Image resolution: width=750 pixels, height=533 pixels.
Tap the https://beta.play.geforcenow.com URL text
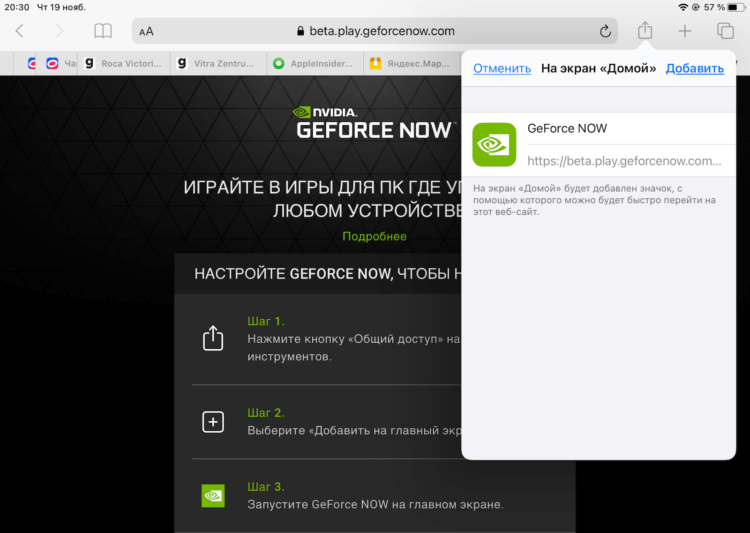pyautogui.click(x=624, y=161)
